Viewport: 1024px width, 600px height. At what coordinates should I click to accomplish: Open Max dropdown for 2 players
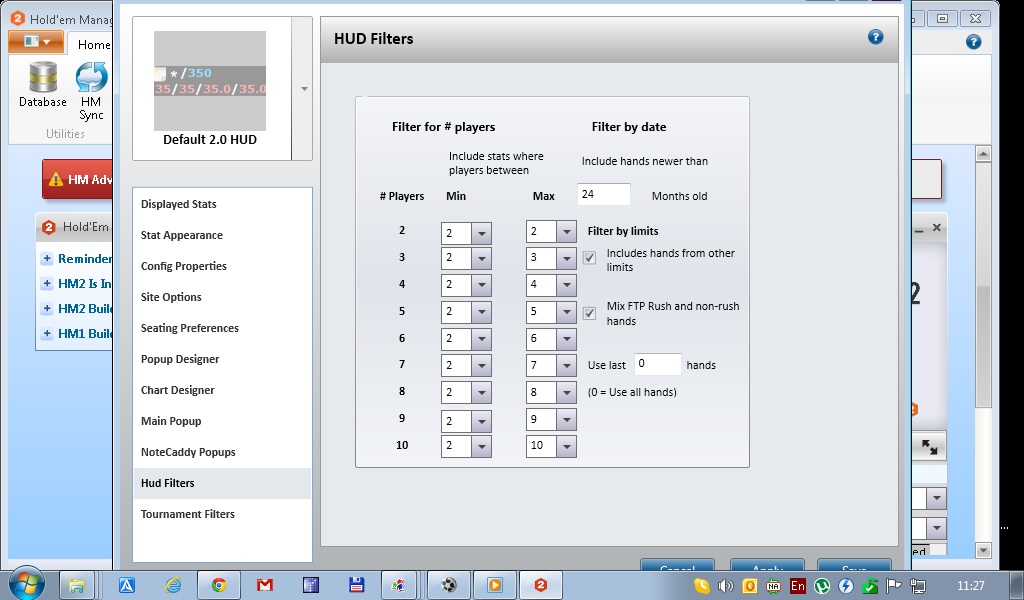[x=566, y=232]
